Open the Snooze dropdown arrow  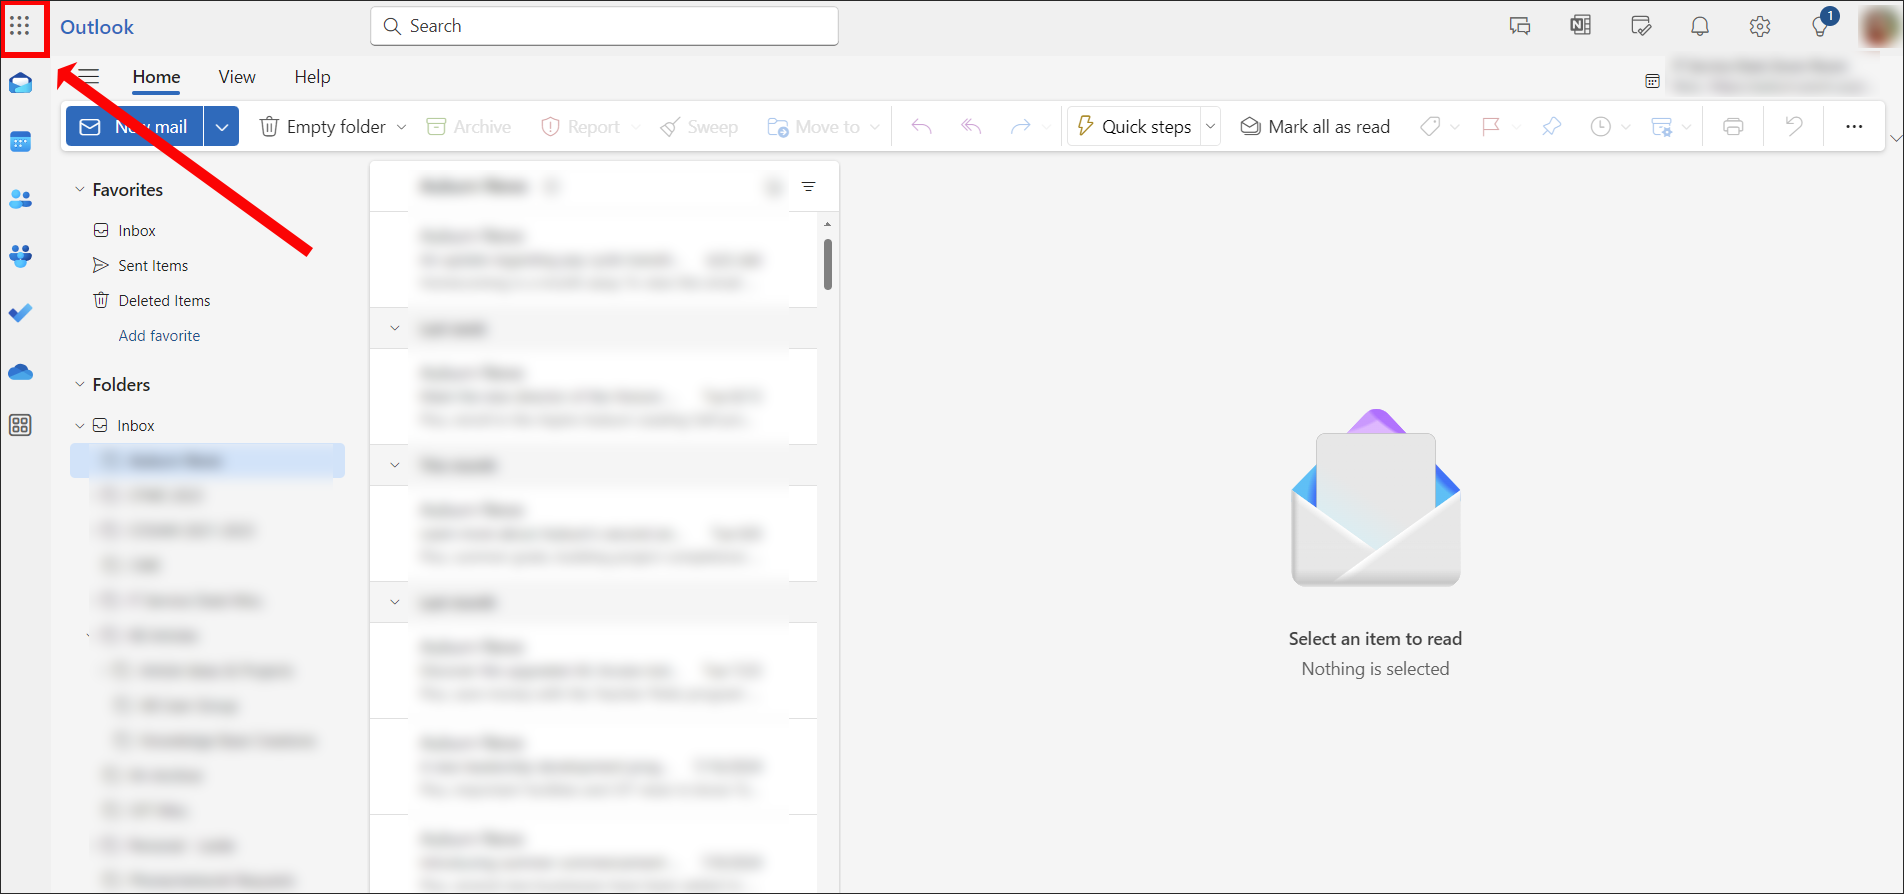pyautogui.click(x=1626, y=127)
